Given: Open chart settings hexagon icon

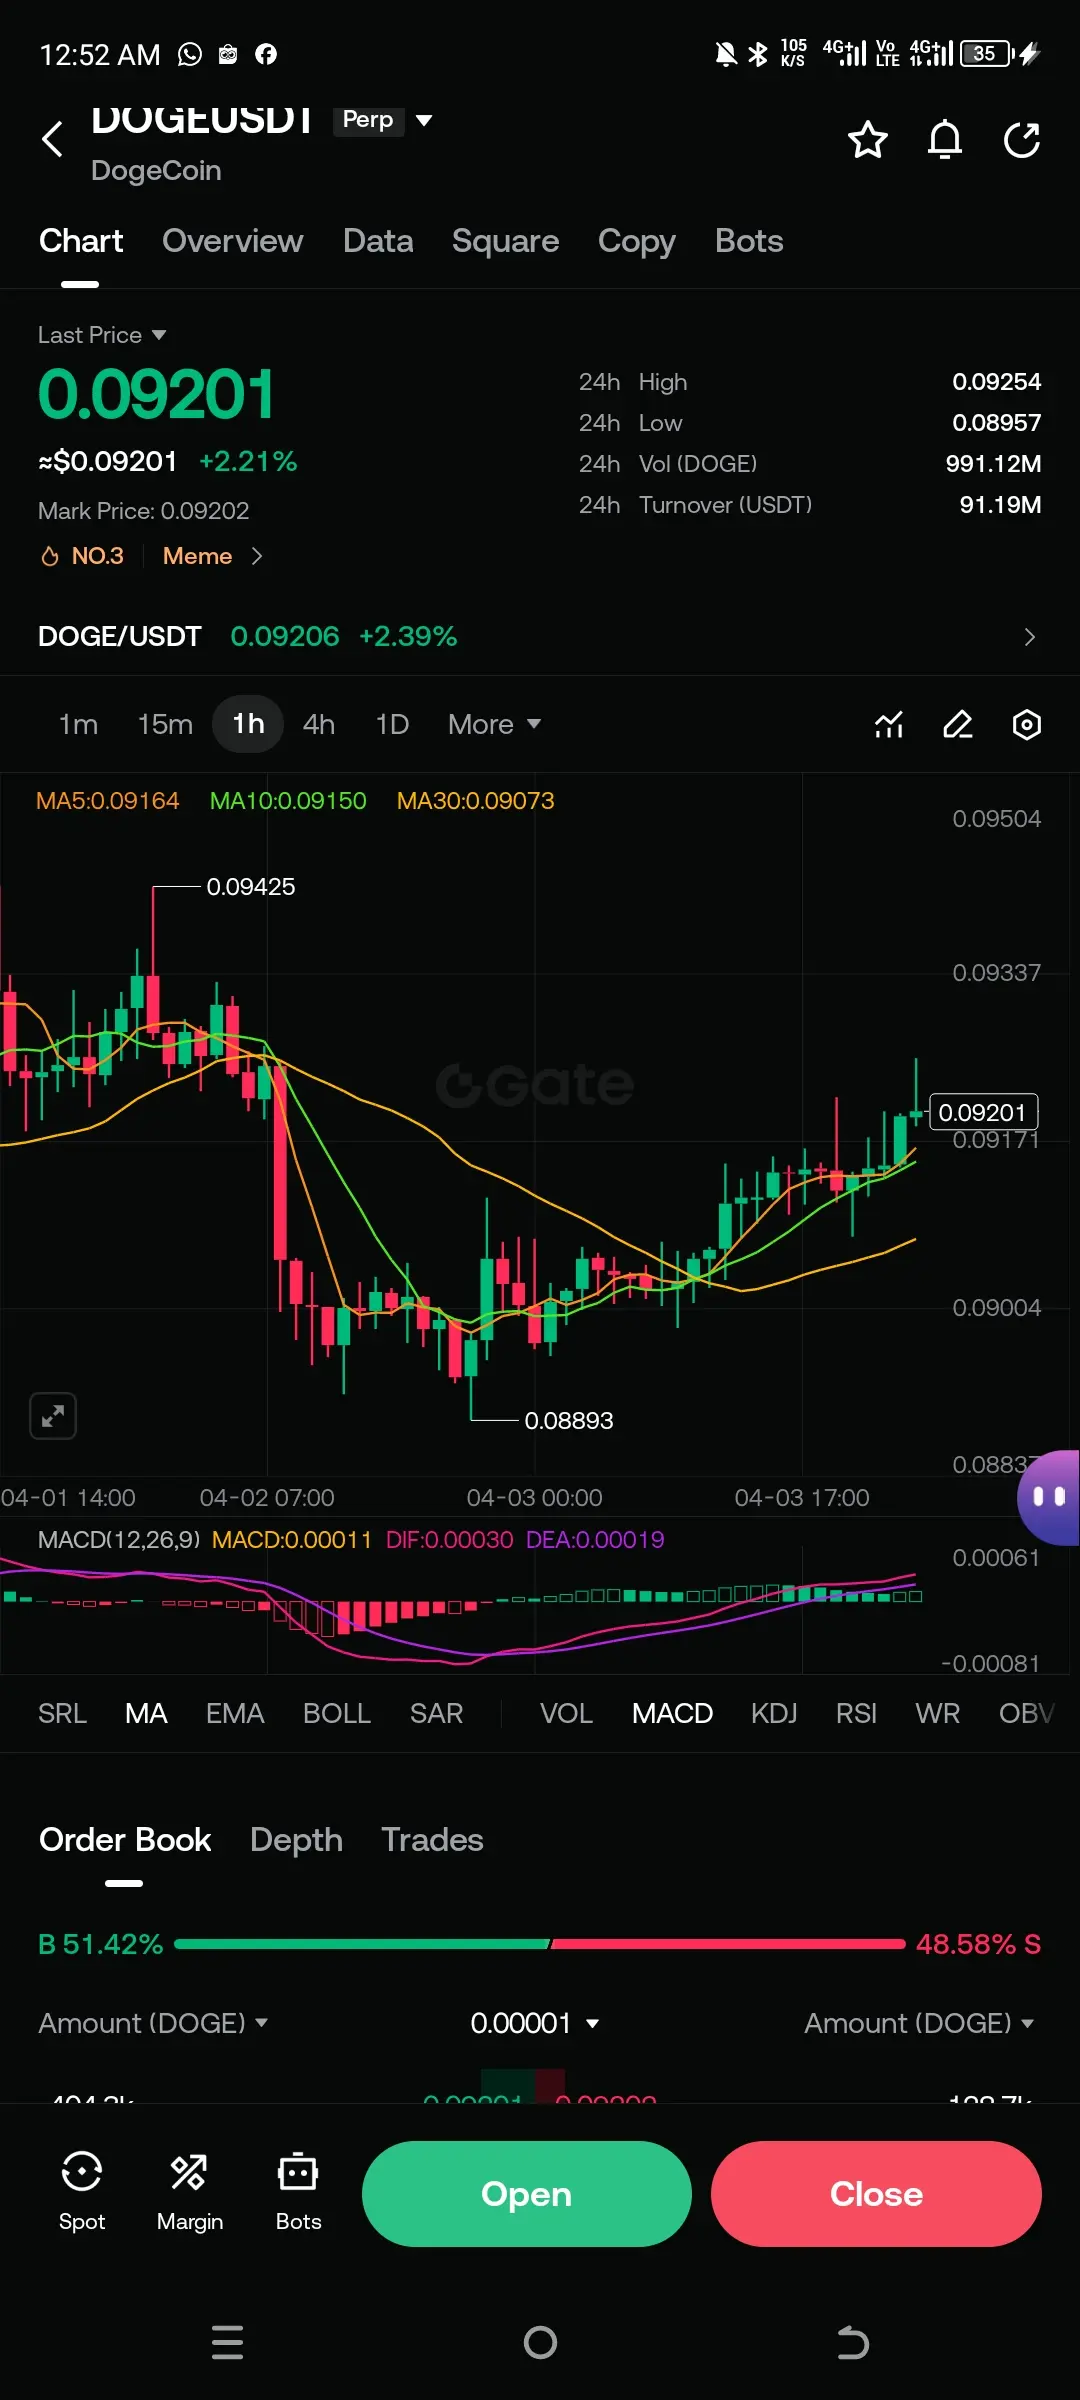Looking at the screenshot, I should (x=1027, y=725).
